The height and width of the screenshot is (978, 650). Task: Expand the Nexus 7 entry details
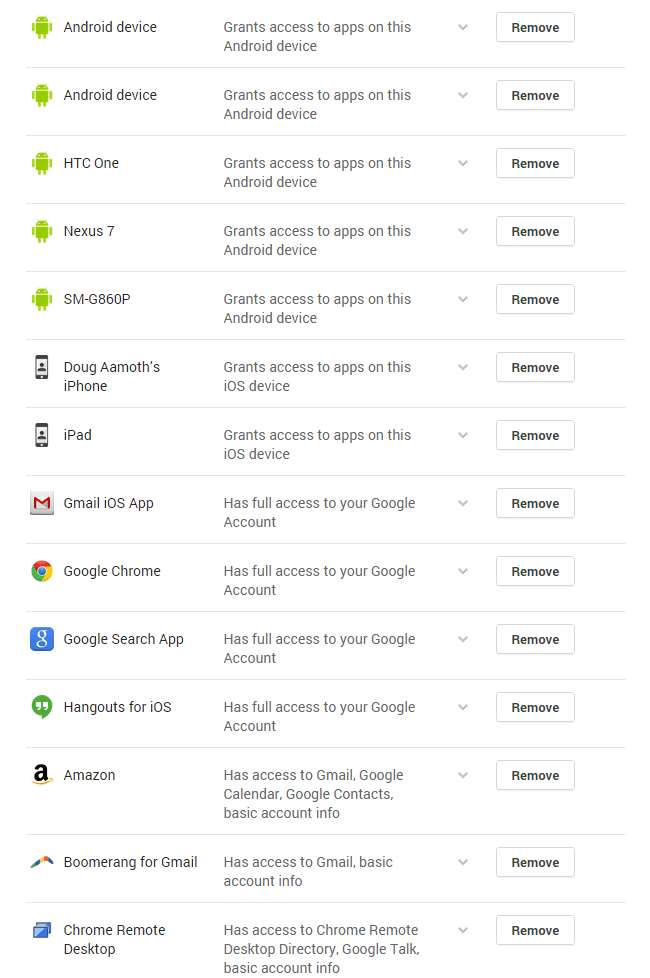point(463,231)
